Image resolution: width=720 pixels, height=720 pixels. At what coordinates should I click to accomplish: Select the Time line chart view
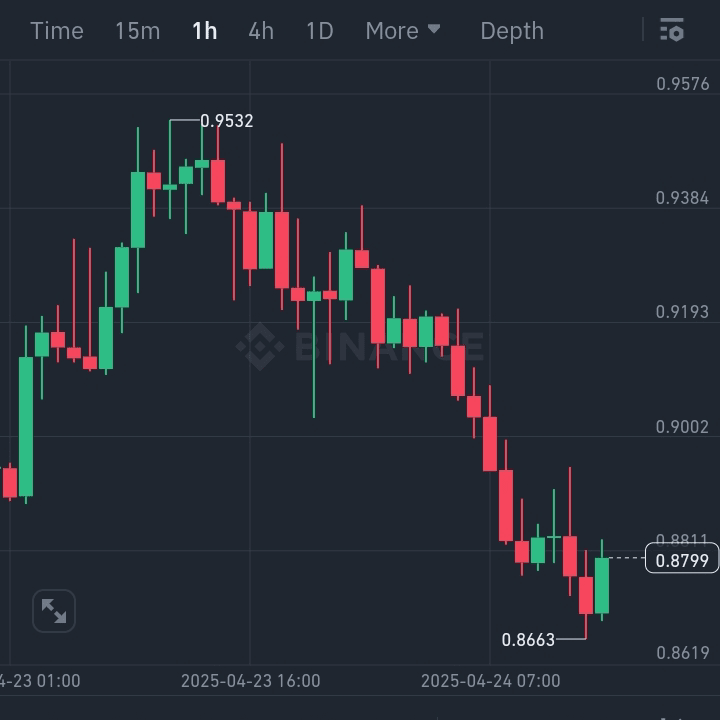coord(57,31)
